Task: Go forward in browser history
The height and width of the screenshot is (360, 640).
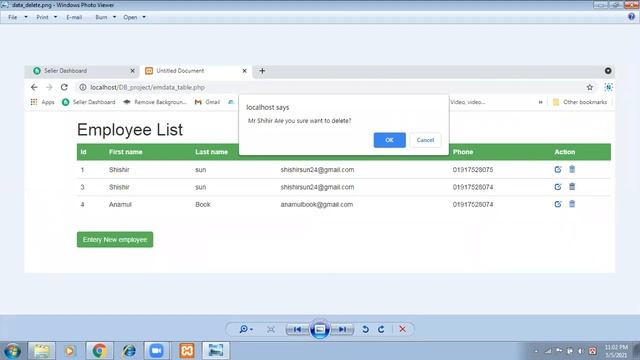Action: point(49,87)
